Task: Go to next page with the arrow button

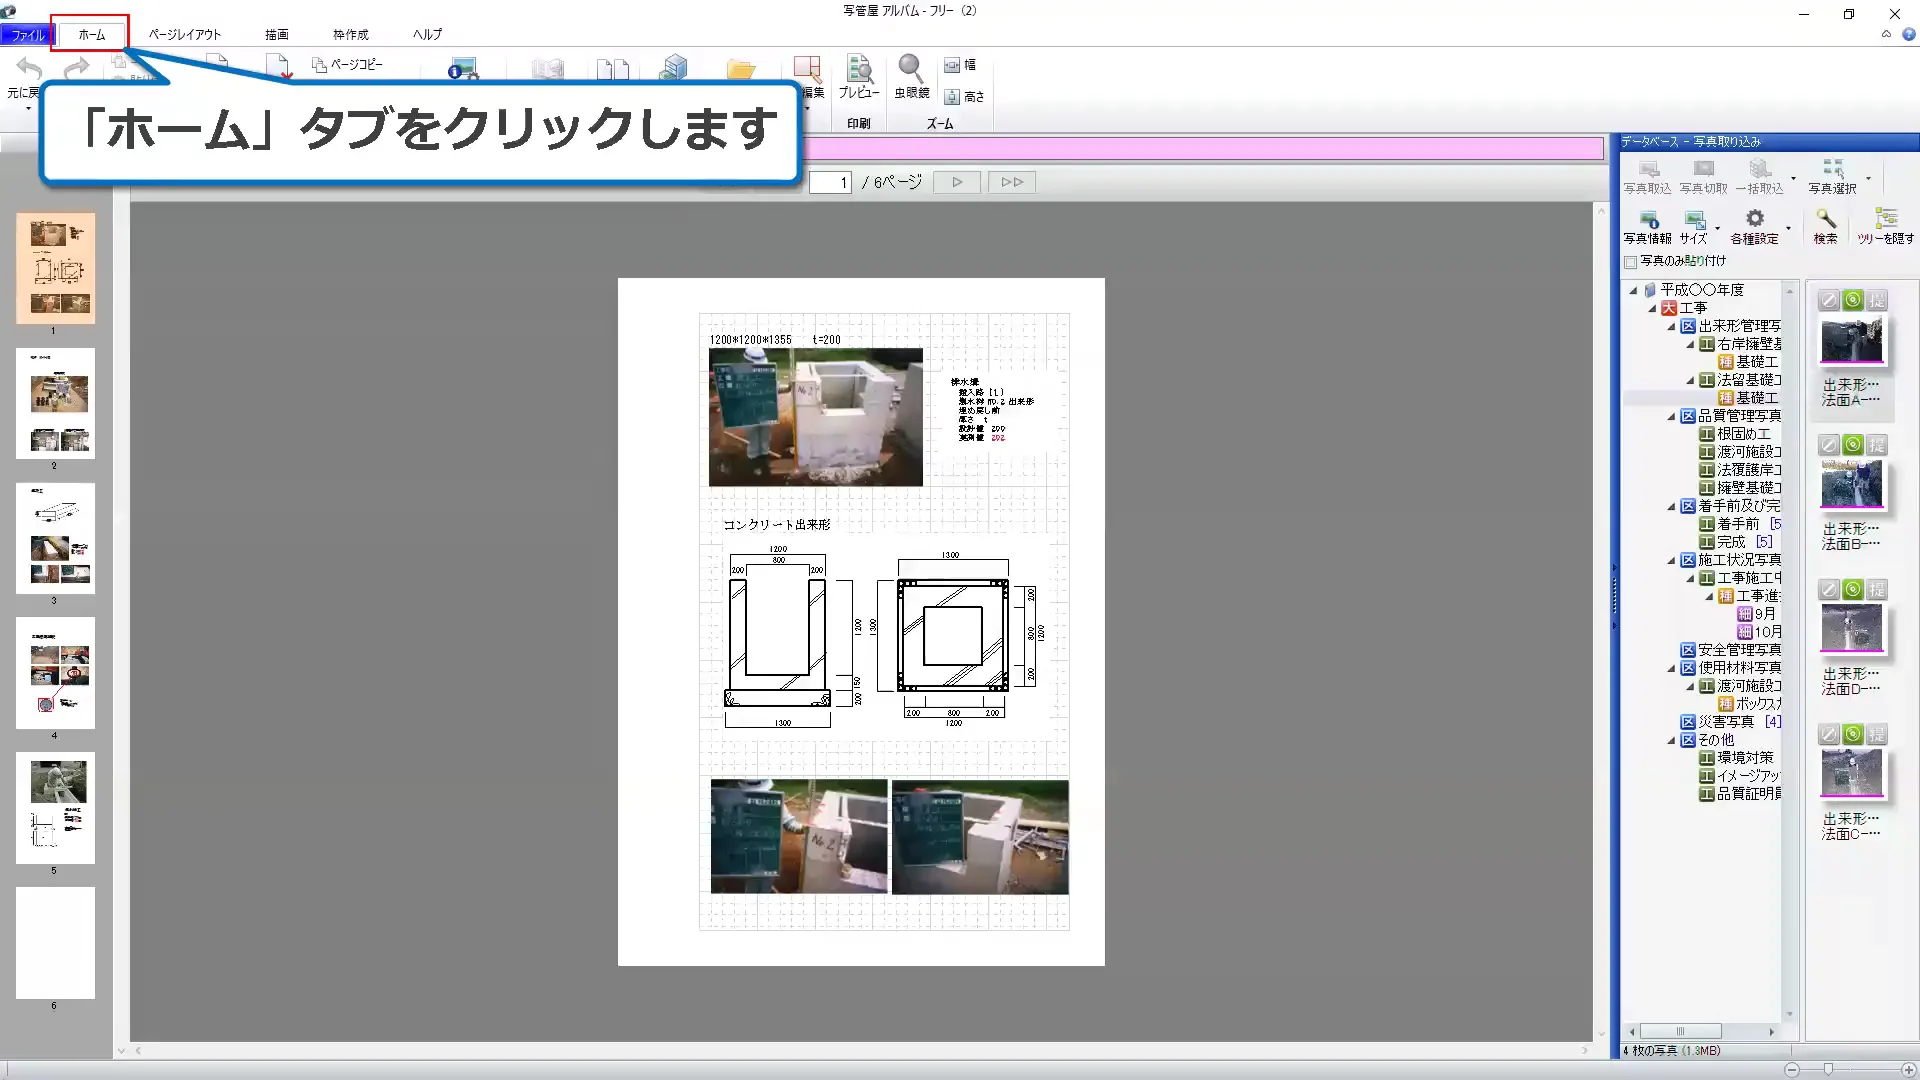Action: pos(956,181)
